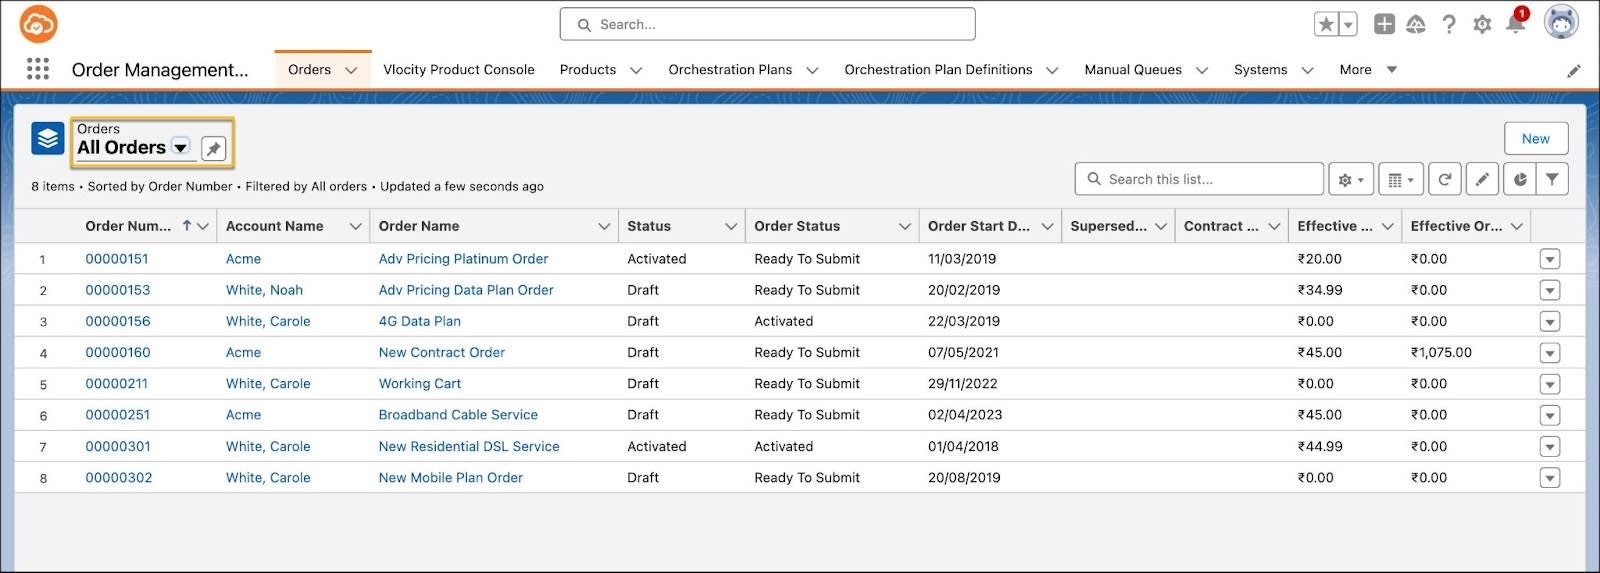This screenshot has height=573, width=1600.
Task: Switch to Vlocity Product Console tab
Action: tap(459, 69)
